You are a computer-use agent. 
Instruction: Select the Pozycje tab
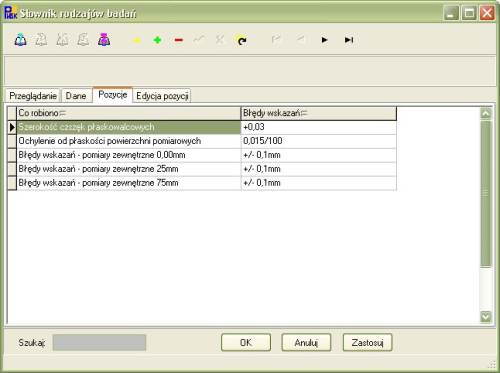(x=113, y=95)
